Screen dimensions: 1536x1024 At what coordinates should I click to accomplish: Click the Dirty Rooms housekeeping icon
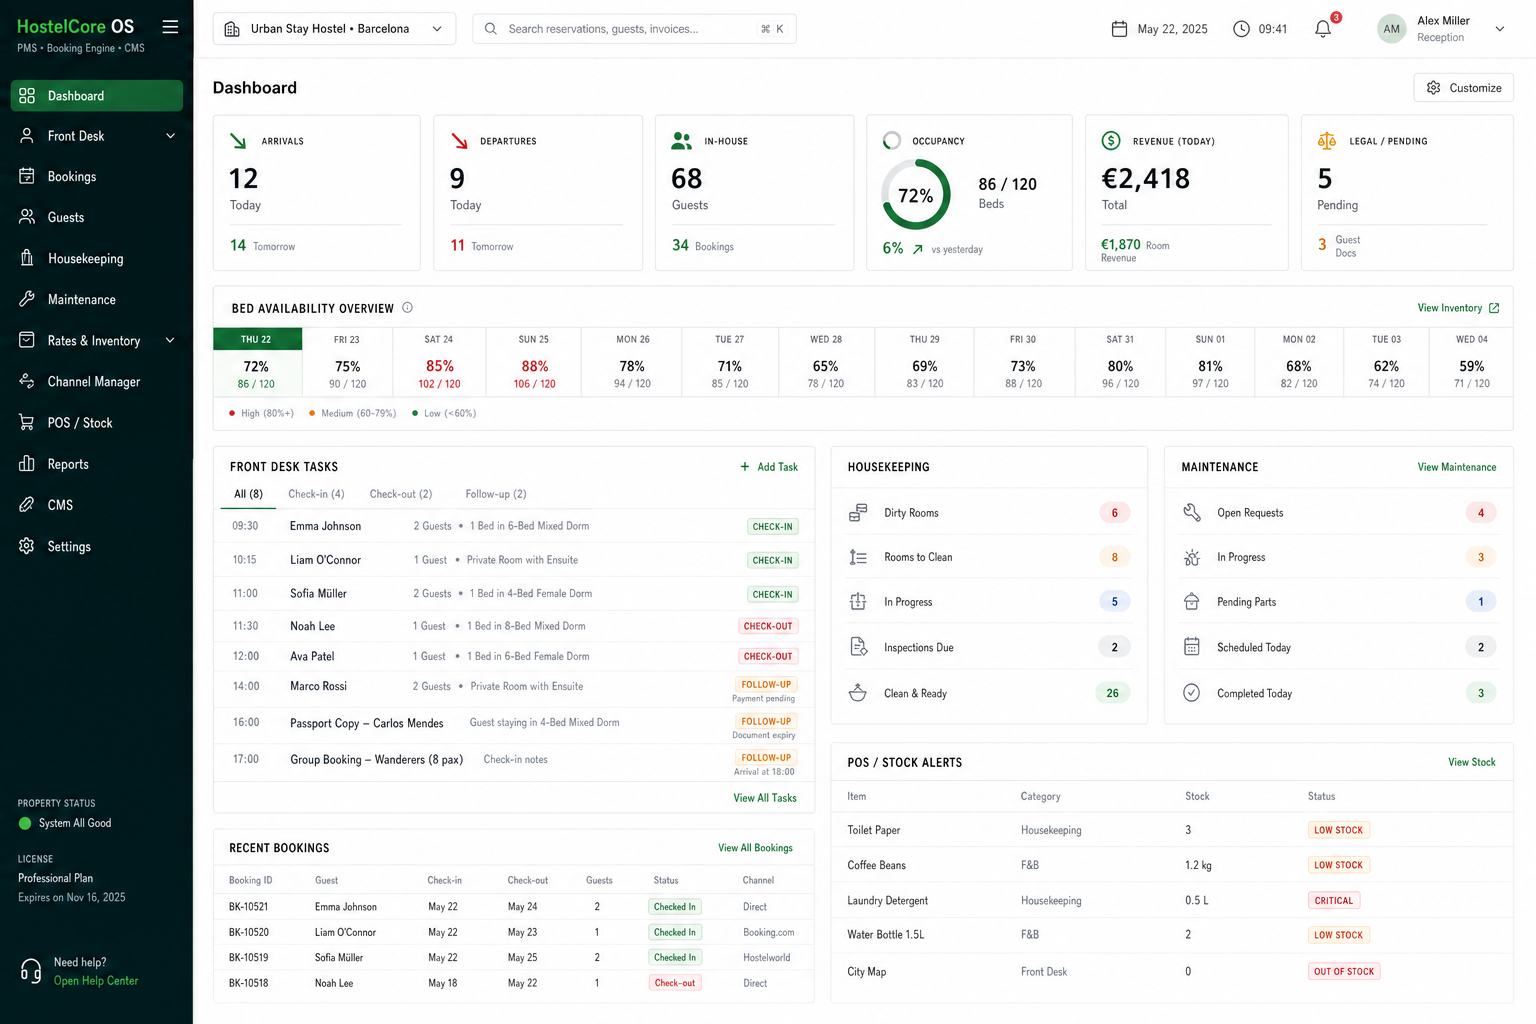[x=858, y=513]
